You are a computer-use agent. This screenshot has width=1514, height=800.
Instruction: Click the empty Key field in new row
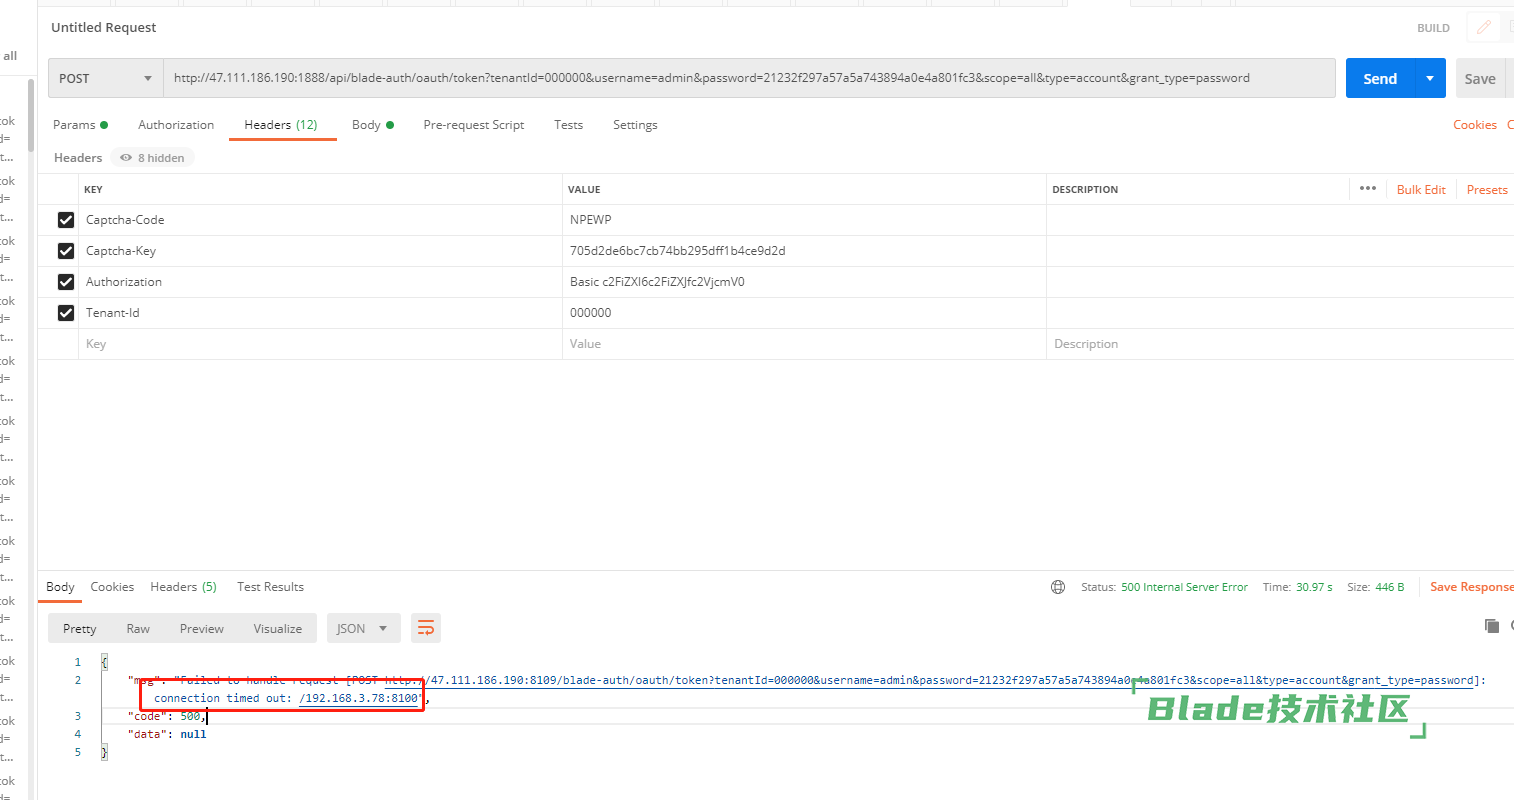tap(320, 344)
